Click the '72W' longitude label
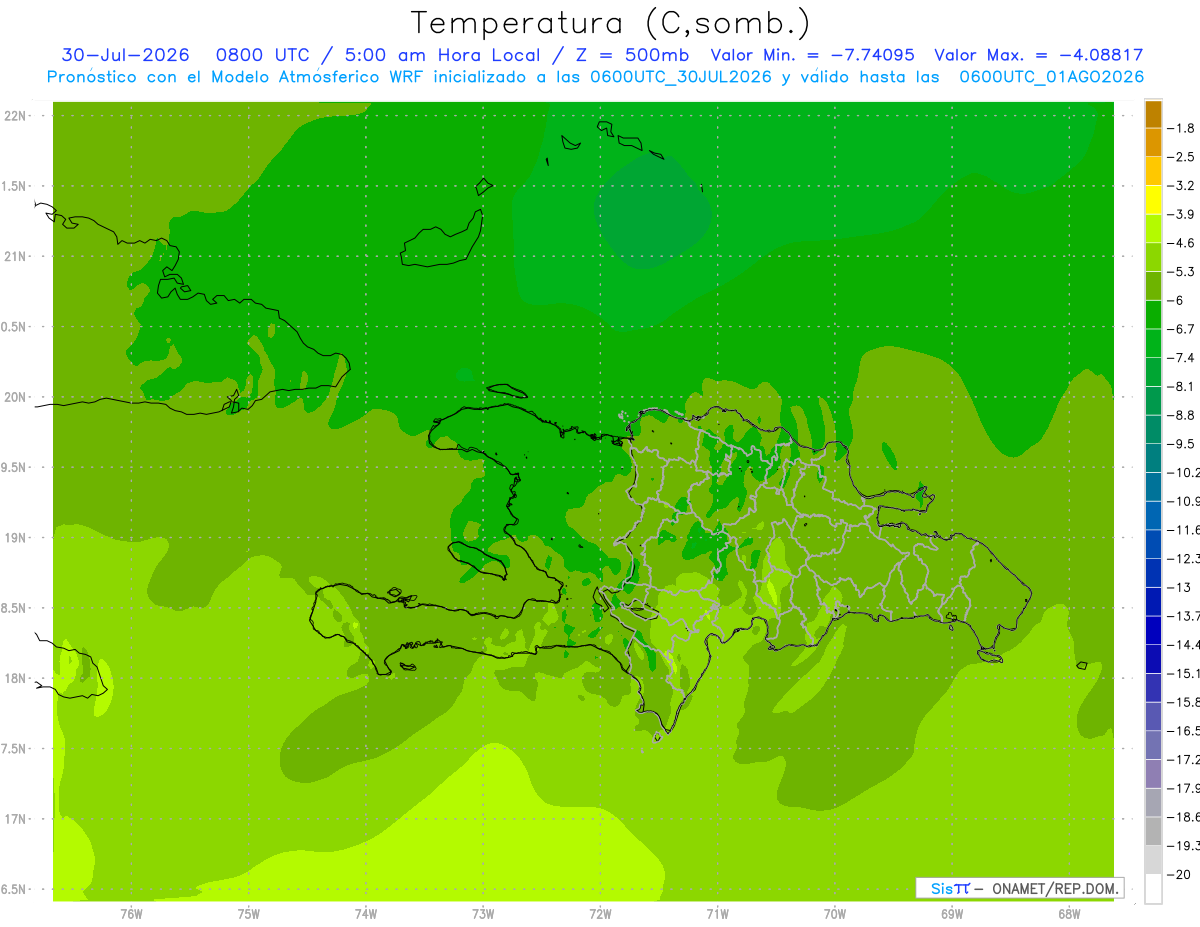This screenshot has width=1200, height=927. (x=600, y=914)
